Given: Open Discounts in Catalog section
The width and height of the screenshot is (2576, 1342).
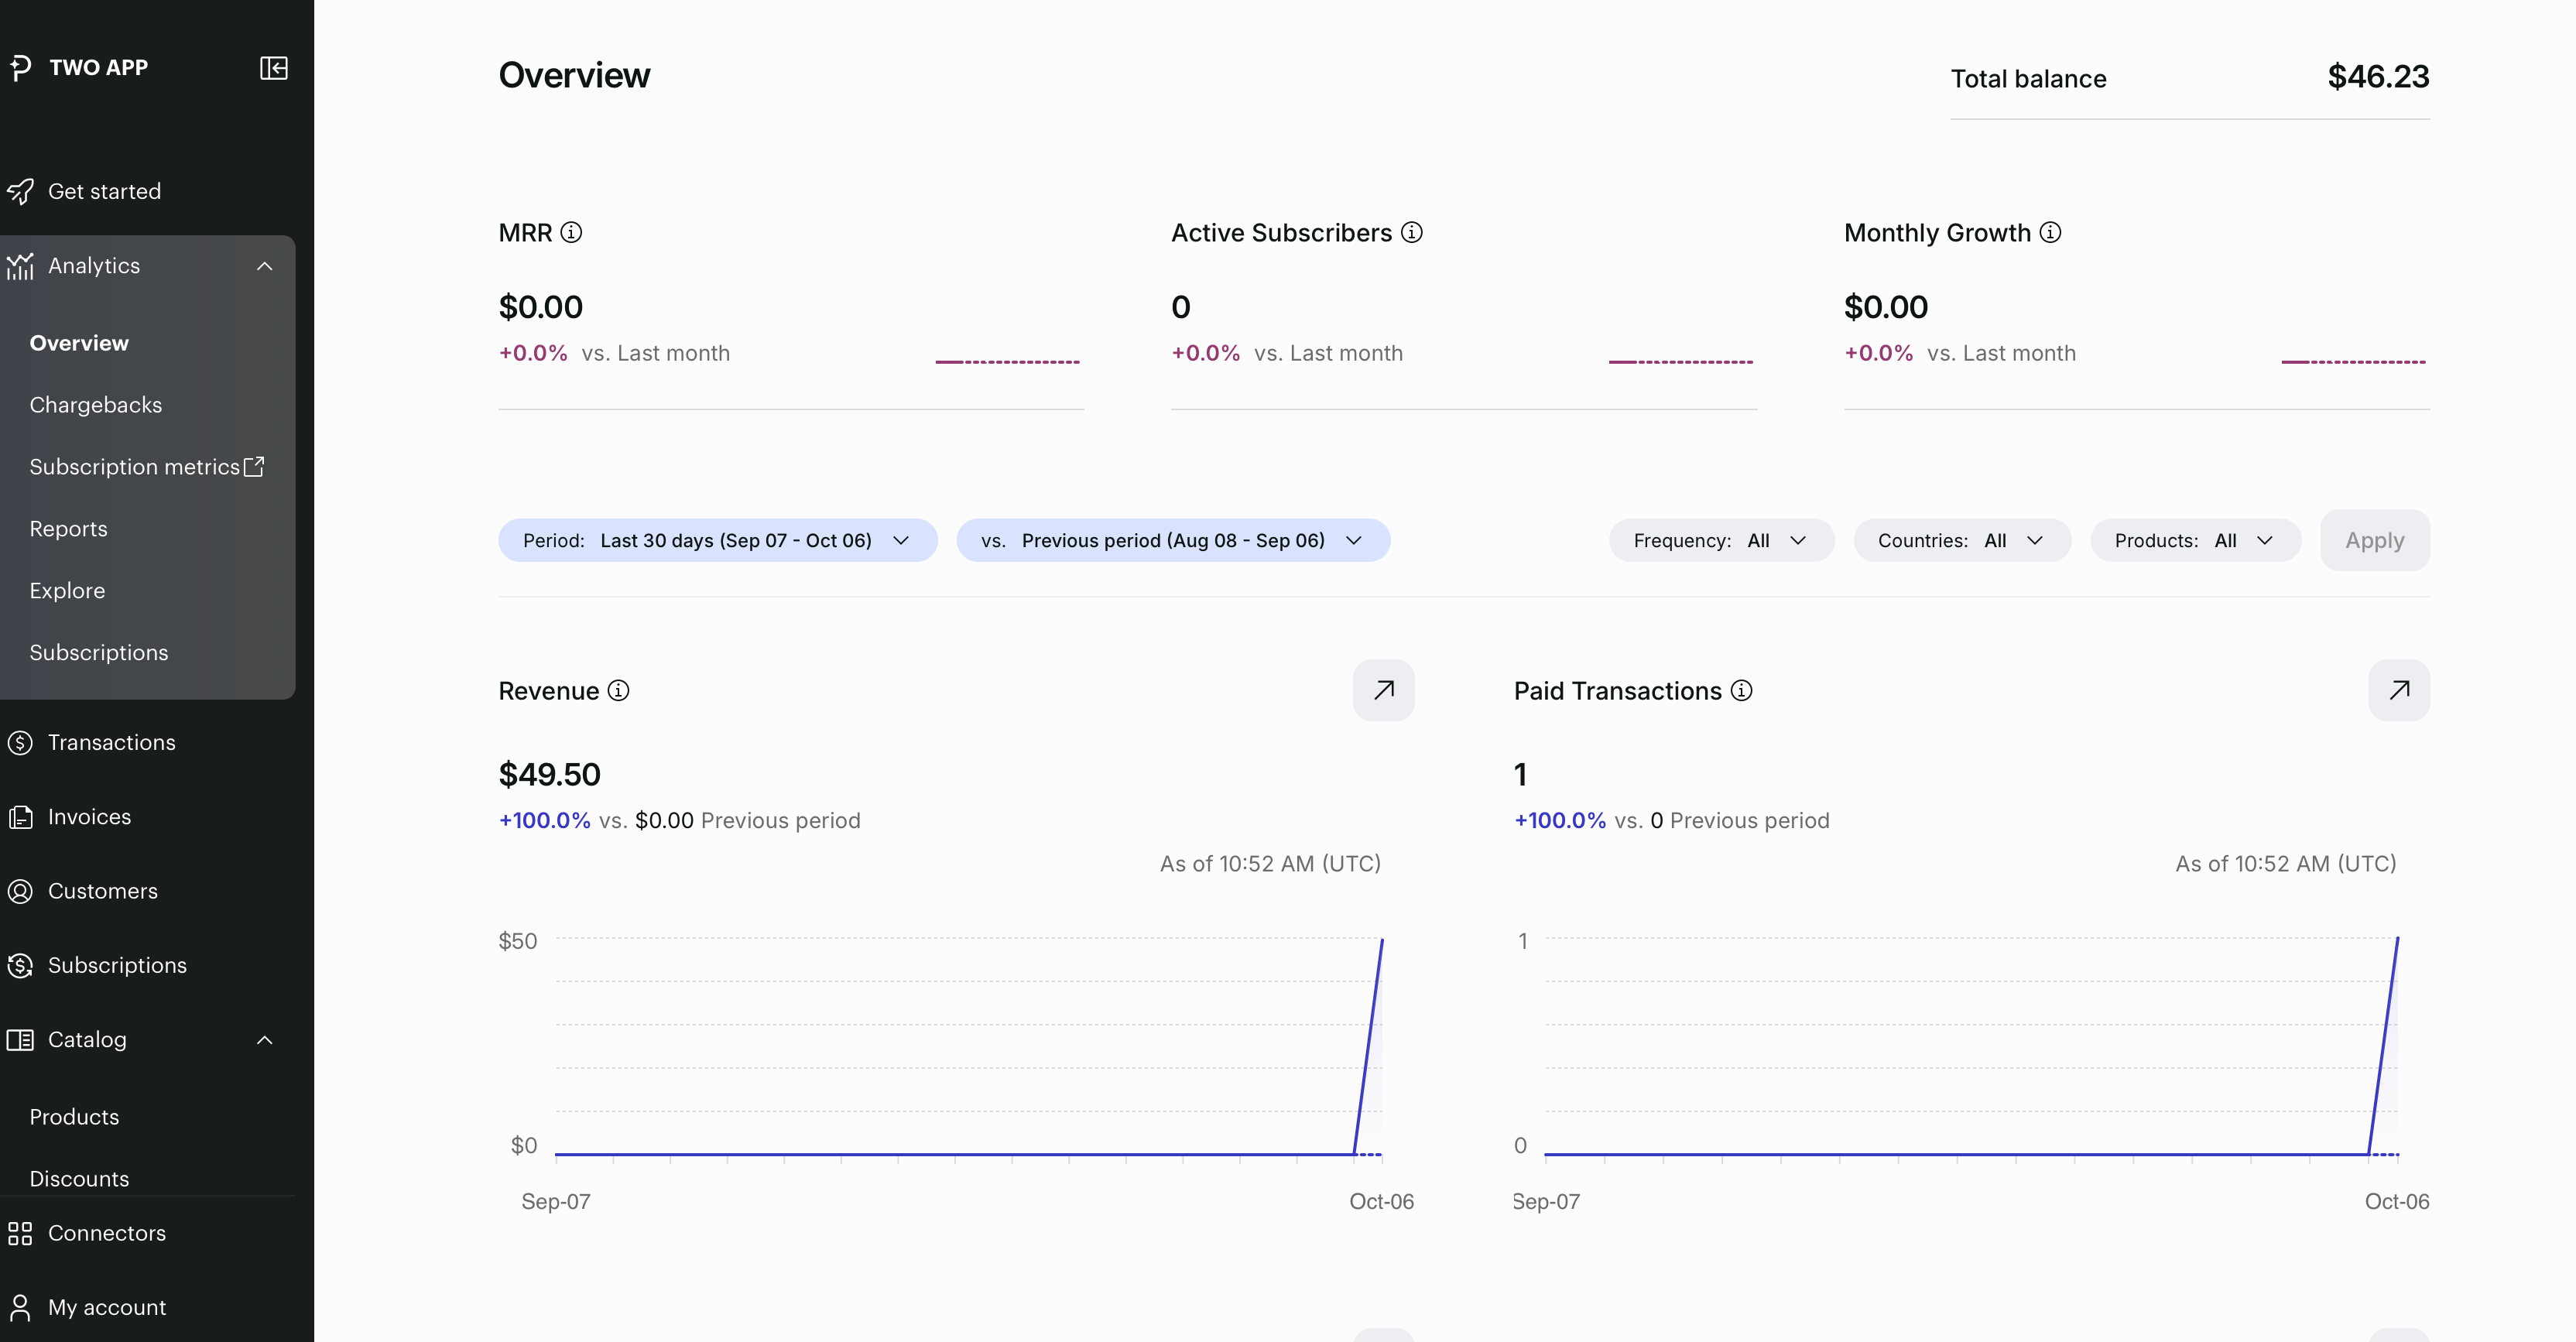Looking at the screenshot, I should coord(79,1179).
